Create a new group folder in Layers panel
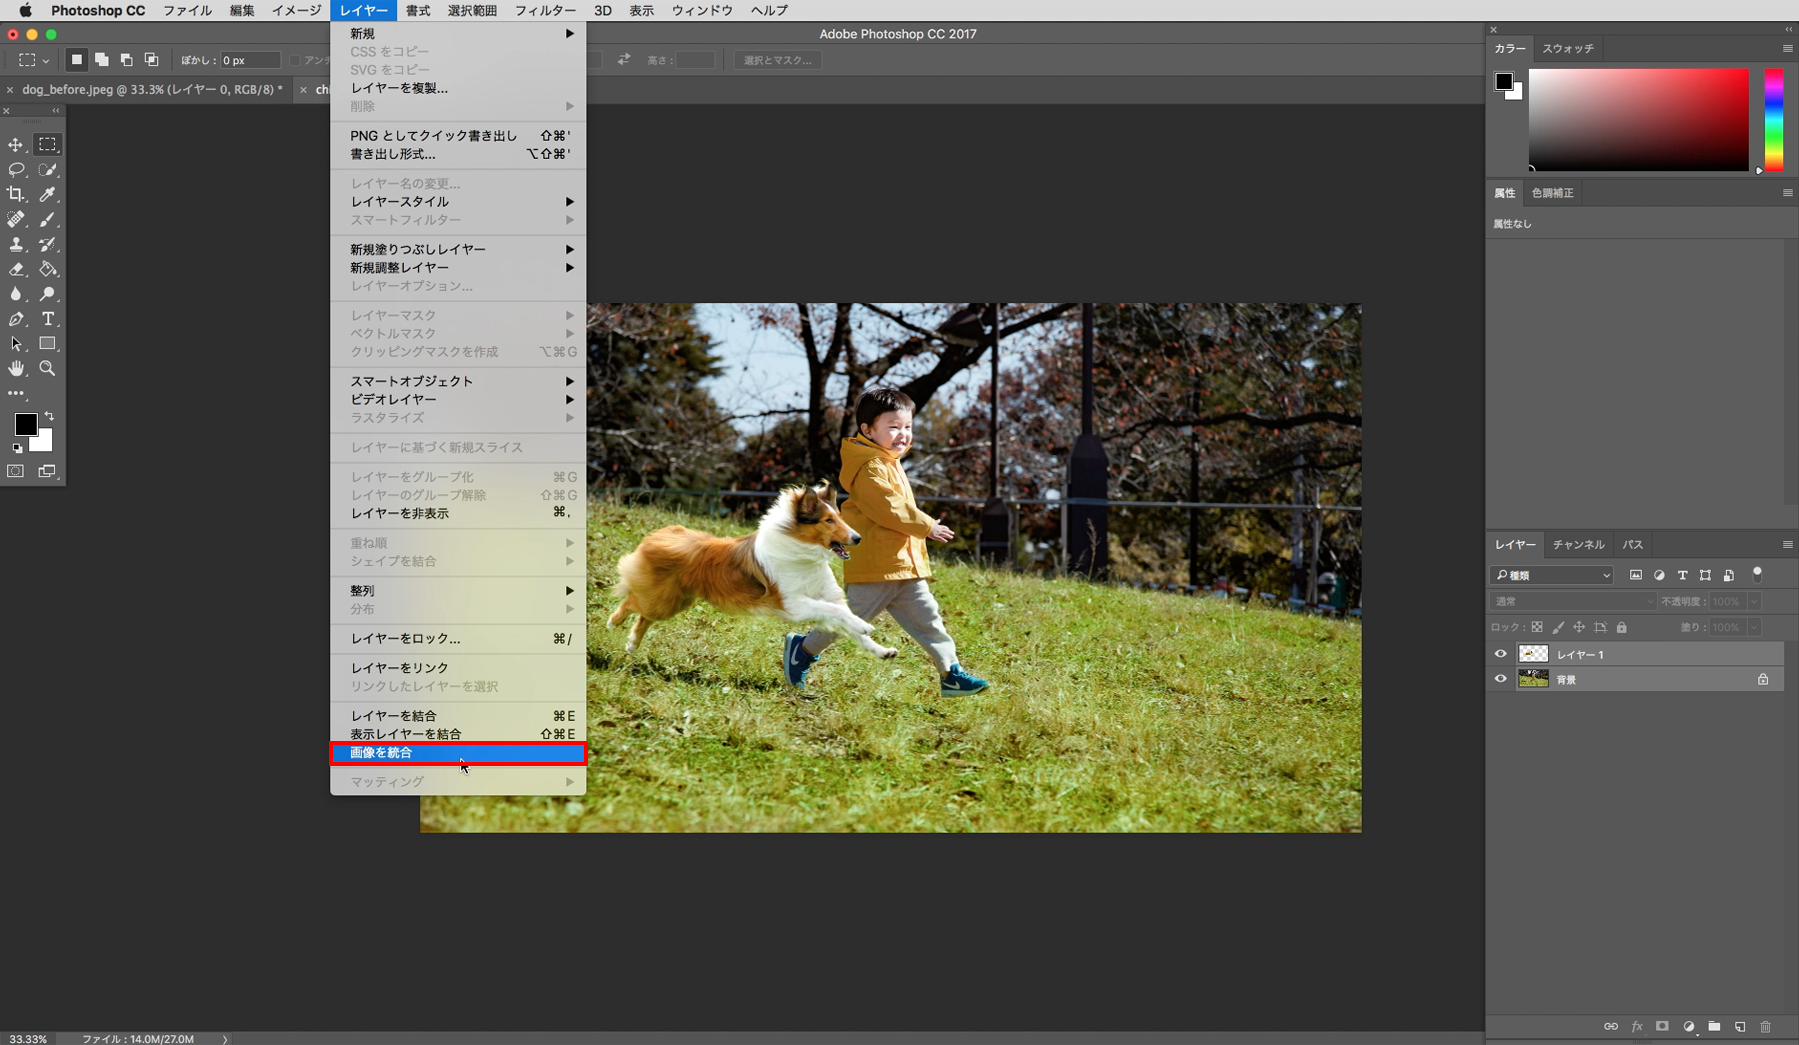The height and width of the screenshot is (1045, 1799). coord(1714,1027)
